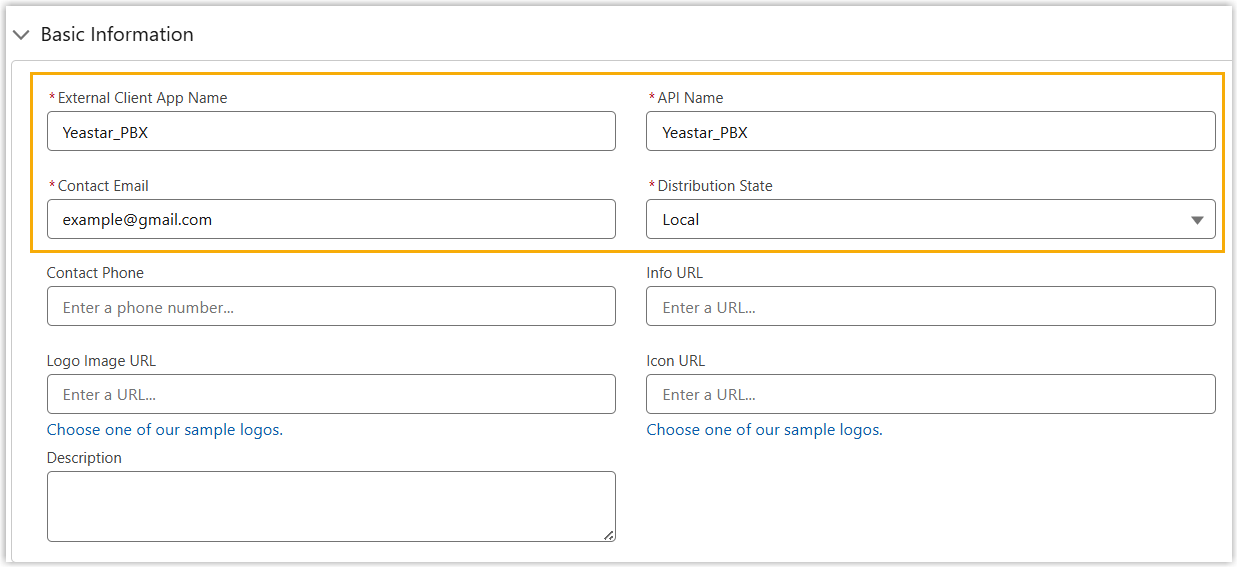Collapse the Basic Information section chevron
This screenshot has width=1238, height=568.
[x=21, y=35]
